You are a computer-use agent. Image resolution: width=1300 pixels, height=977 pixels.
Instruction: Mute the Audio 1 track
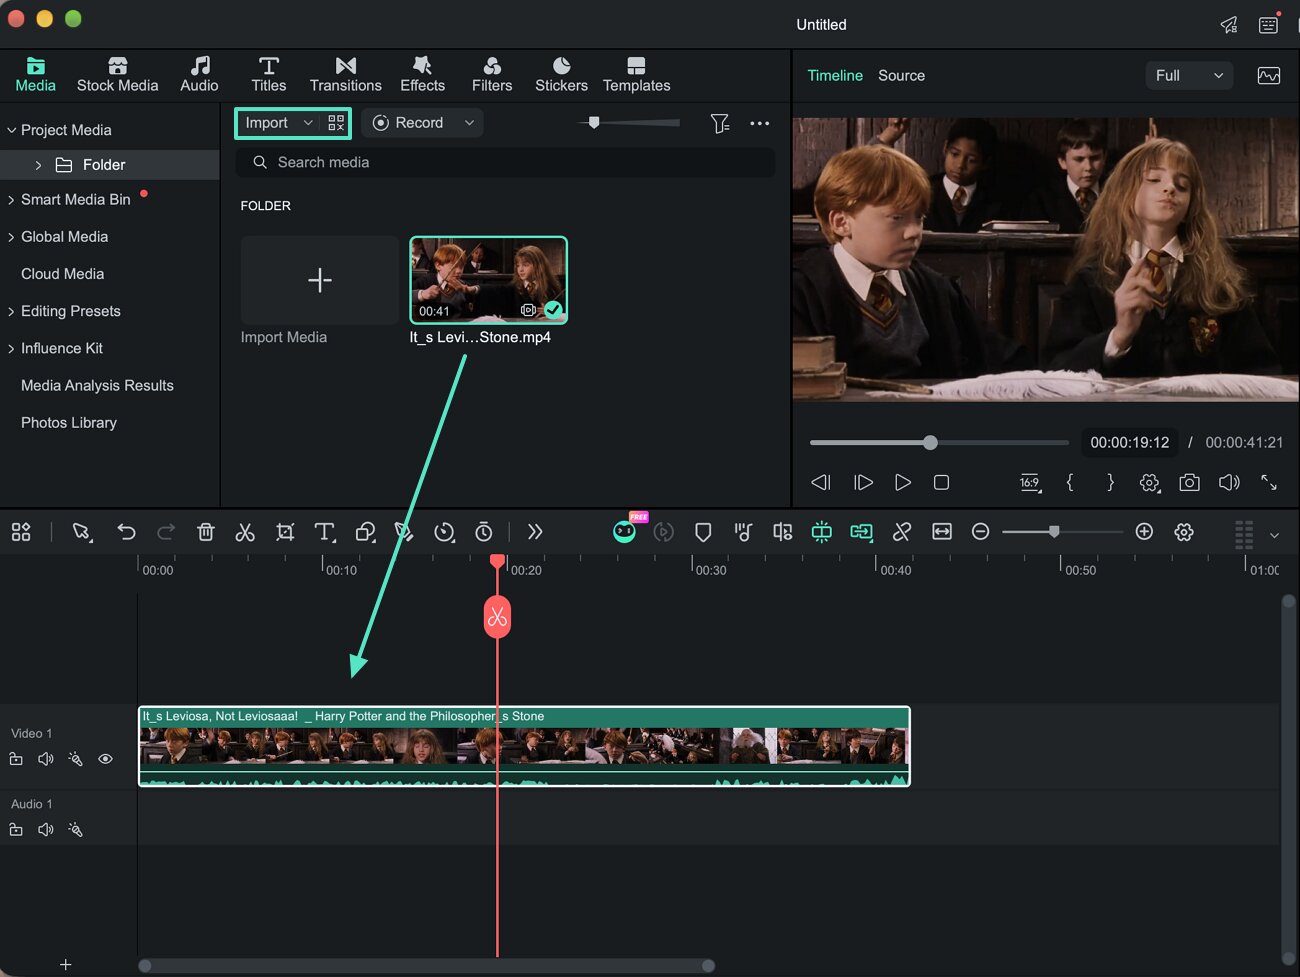click(x=46, y=830)
